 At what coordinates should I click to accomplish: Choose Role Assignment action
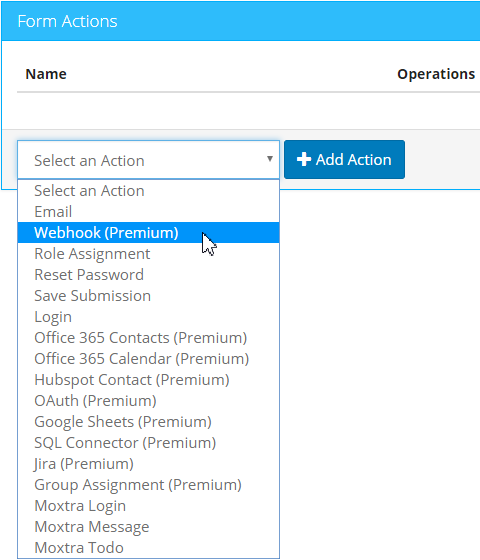(x=148, y=254)
